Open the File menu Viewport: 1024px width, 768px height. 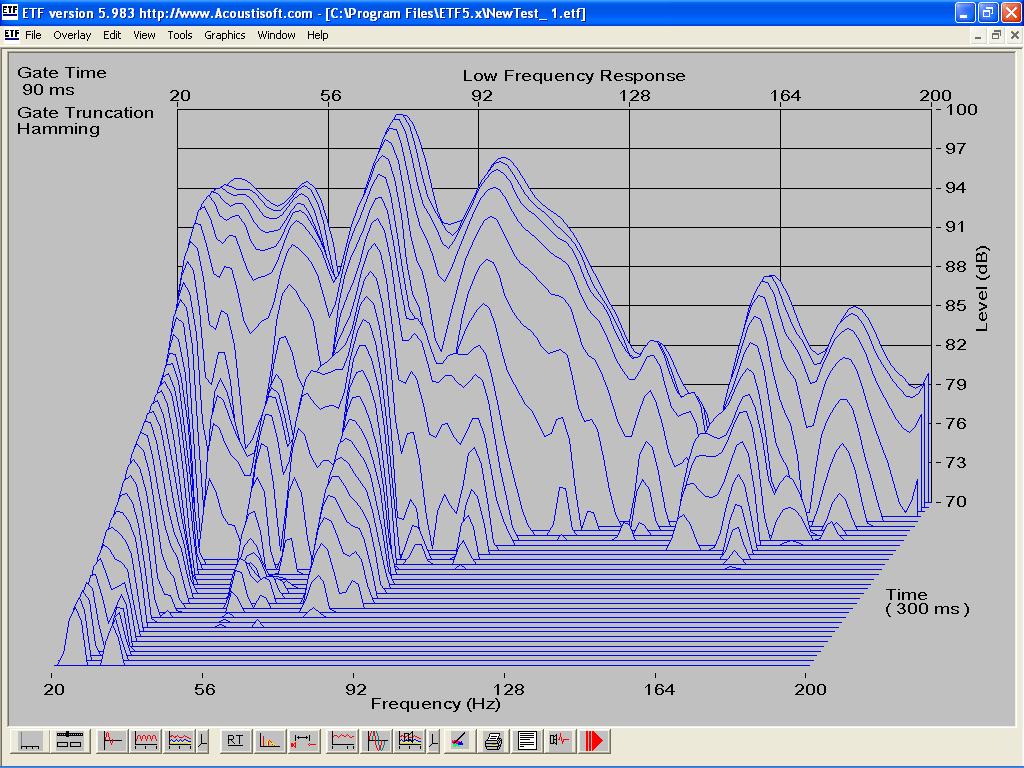(33, 35)
